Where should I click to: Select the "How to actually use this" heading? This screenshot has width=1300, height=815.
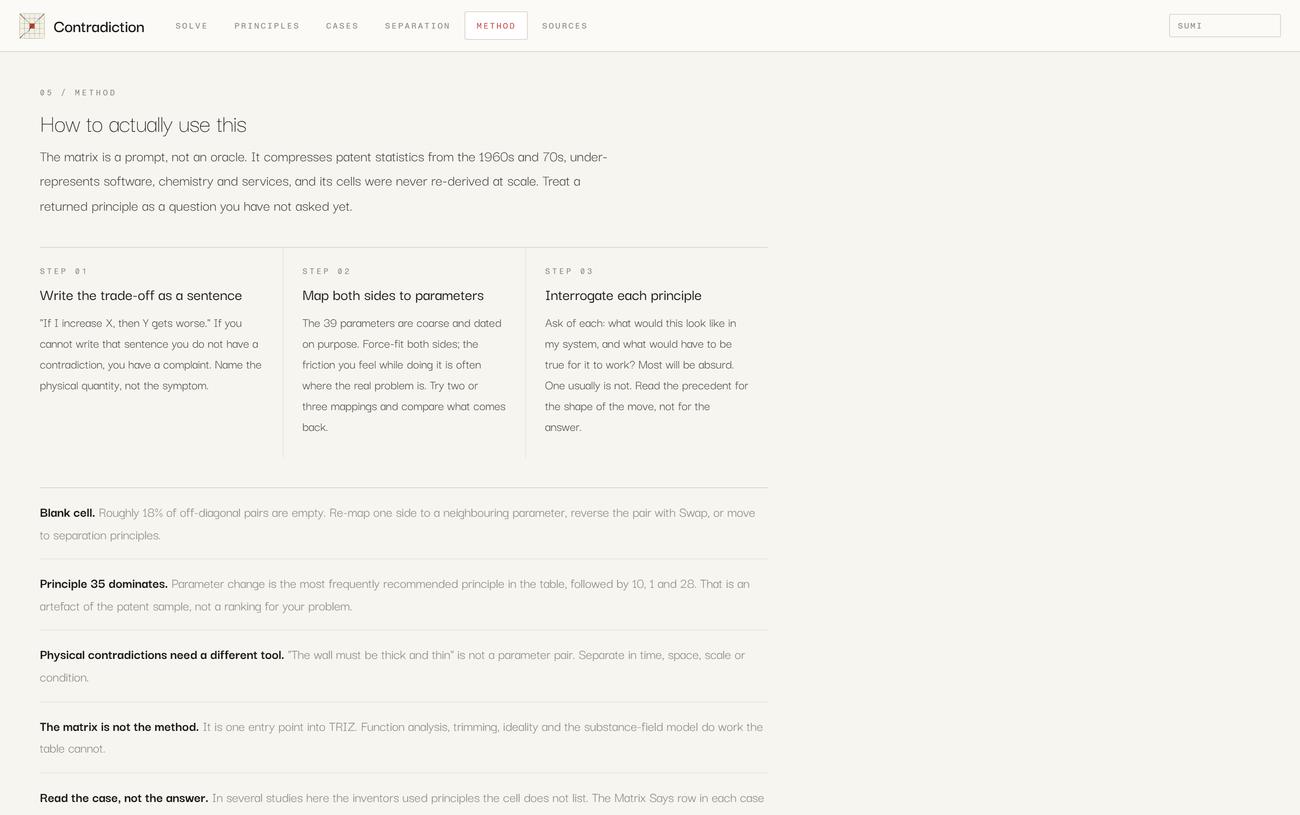(x=143, y=125)
